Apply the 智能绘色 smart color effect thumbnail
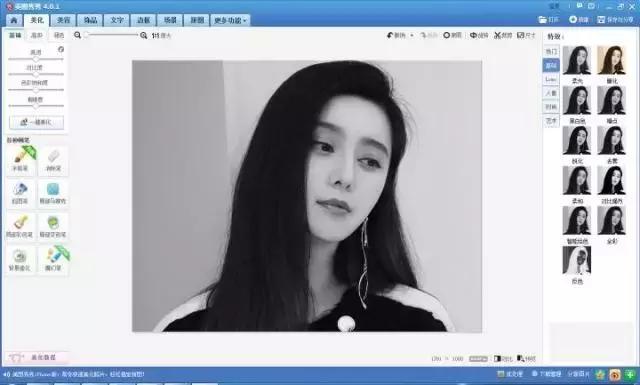Screen dimensions: 640x385 point(577,220)
